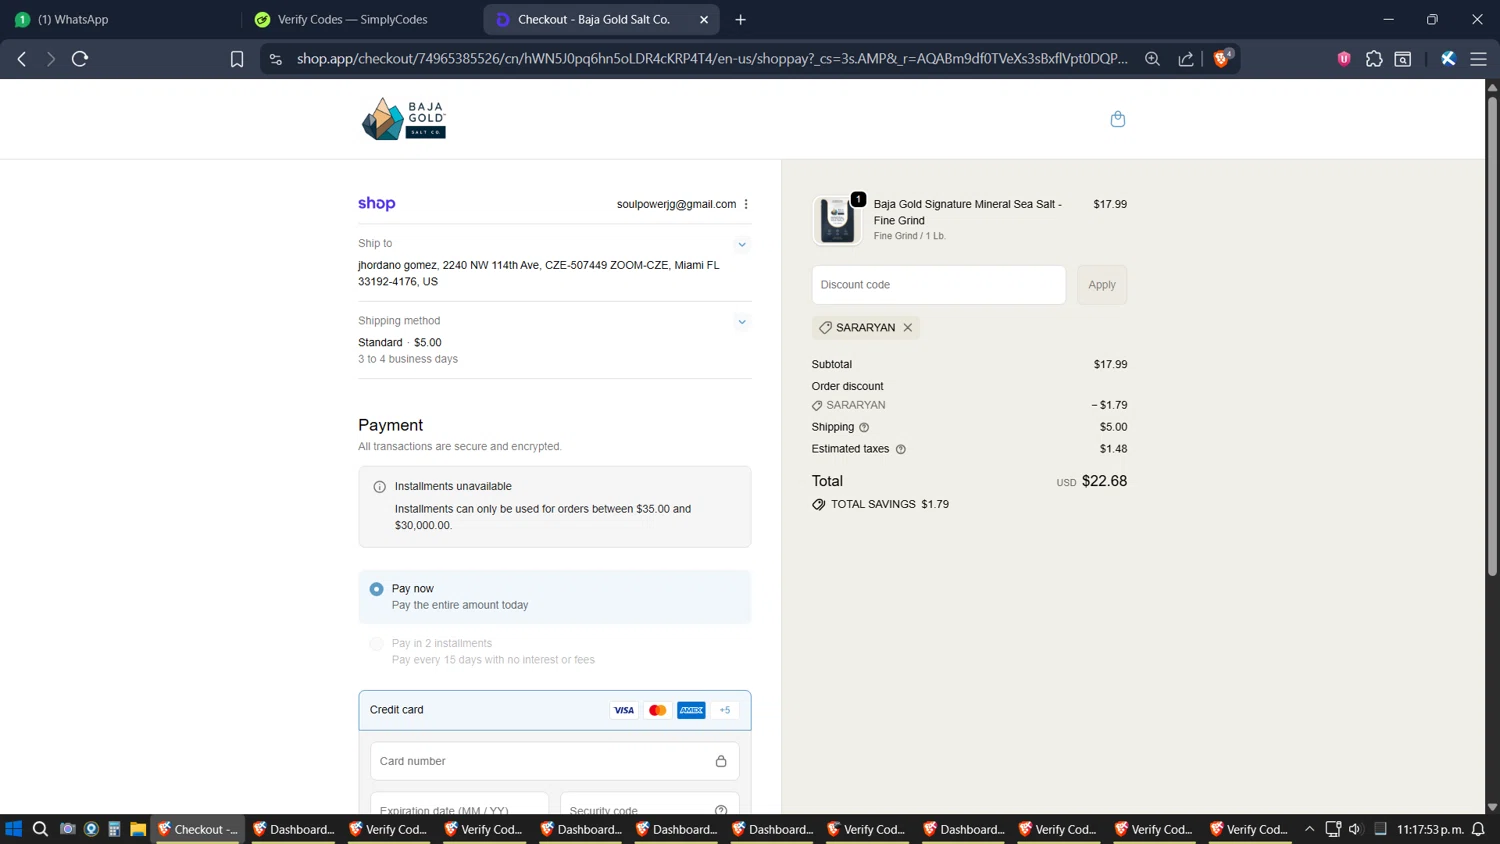Select the Credit card payment header
This screenshot has width=1500, height=844.
[554, 710]
